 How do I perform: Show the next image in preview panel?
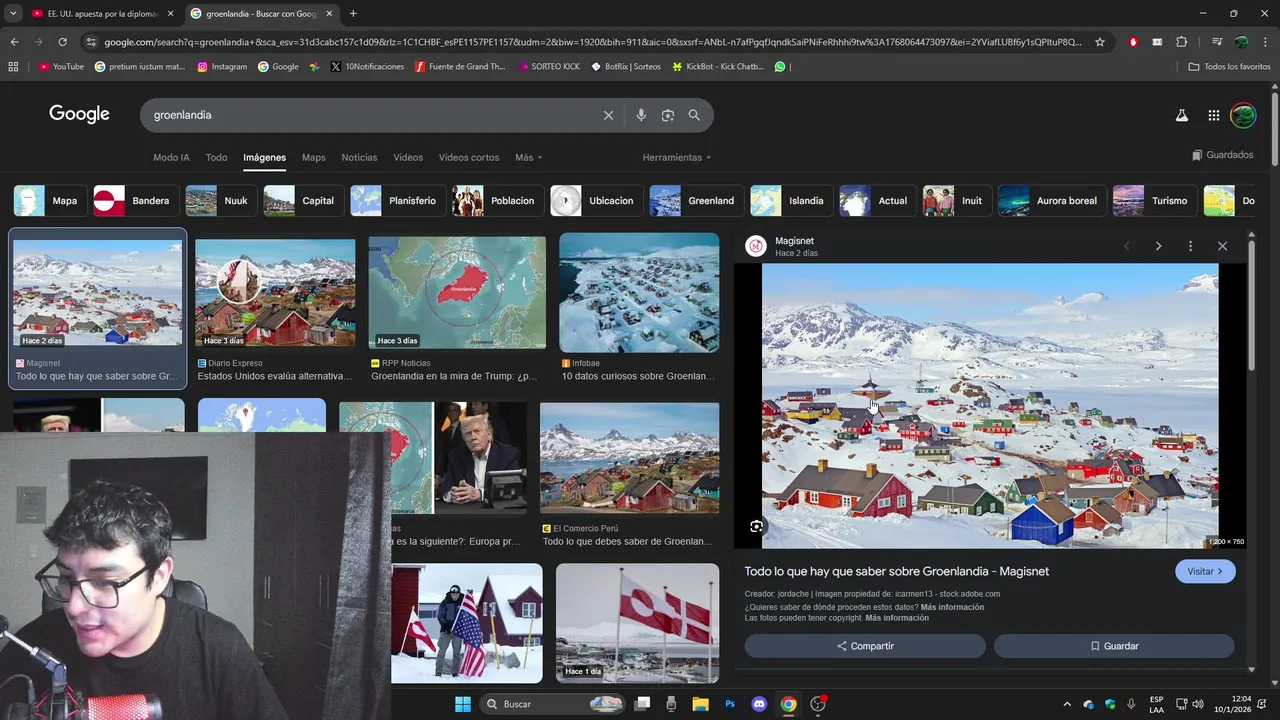click(1158, 246)
